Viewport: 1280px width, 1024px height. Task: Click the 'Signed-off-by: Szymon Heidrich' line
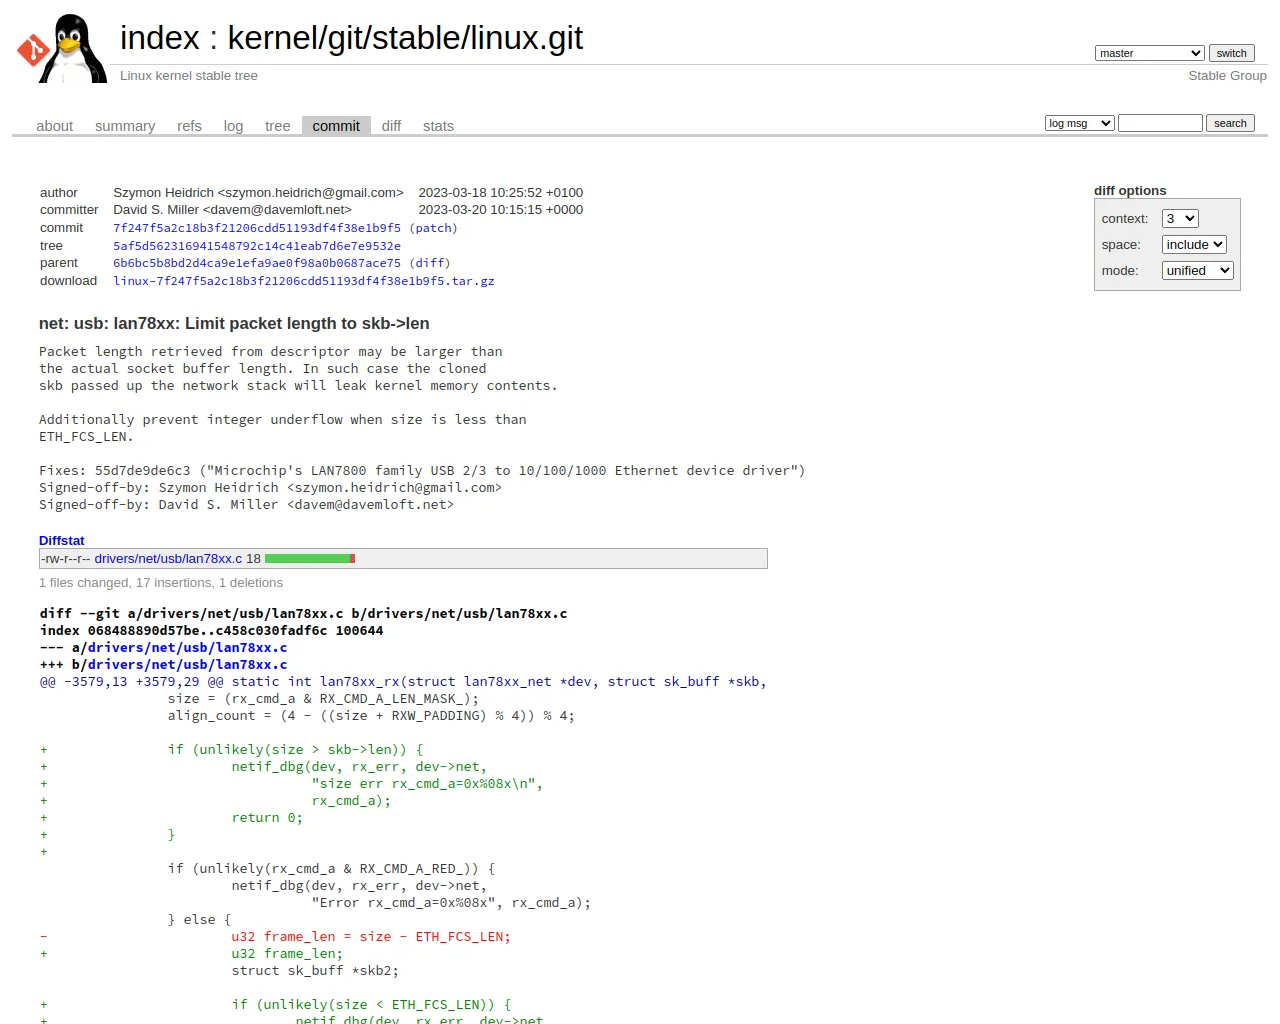[x=270, y=488]
